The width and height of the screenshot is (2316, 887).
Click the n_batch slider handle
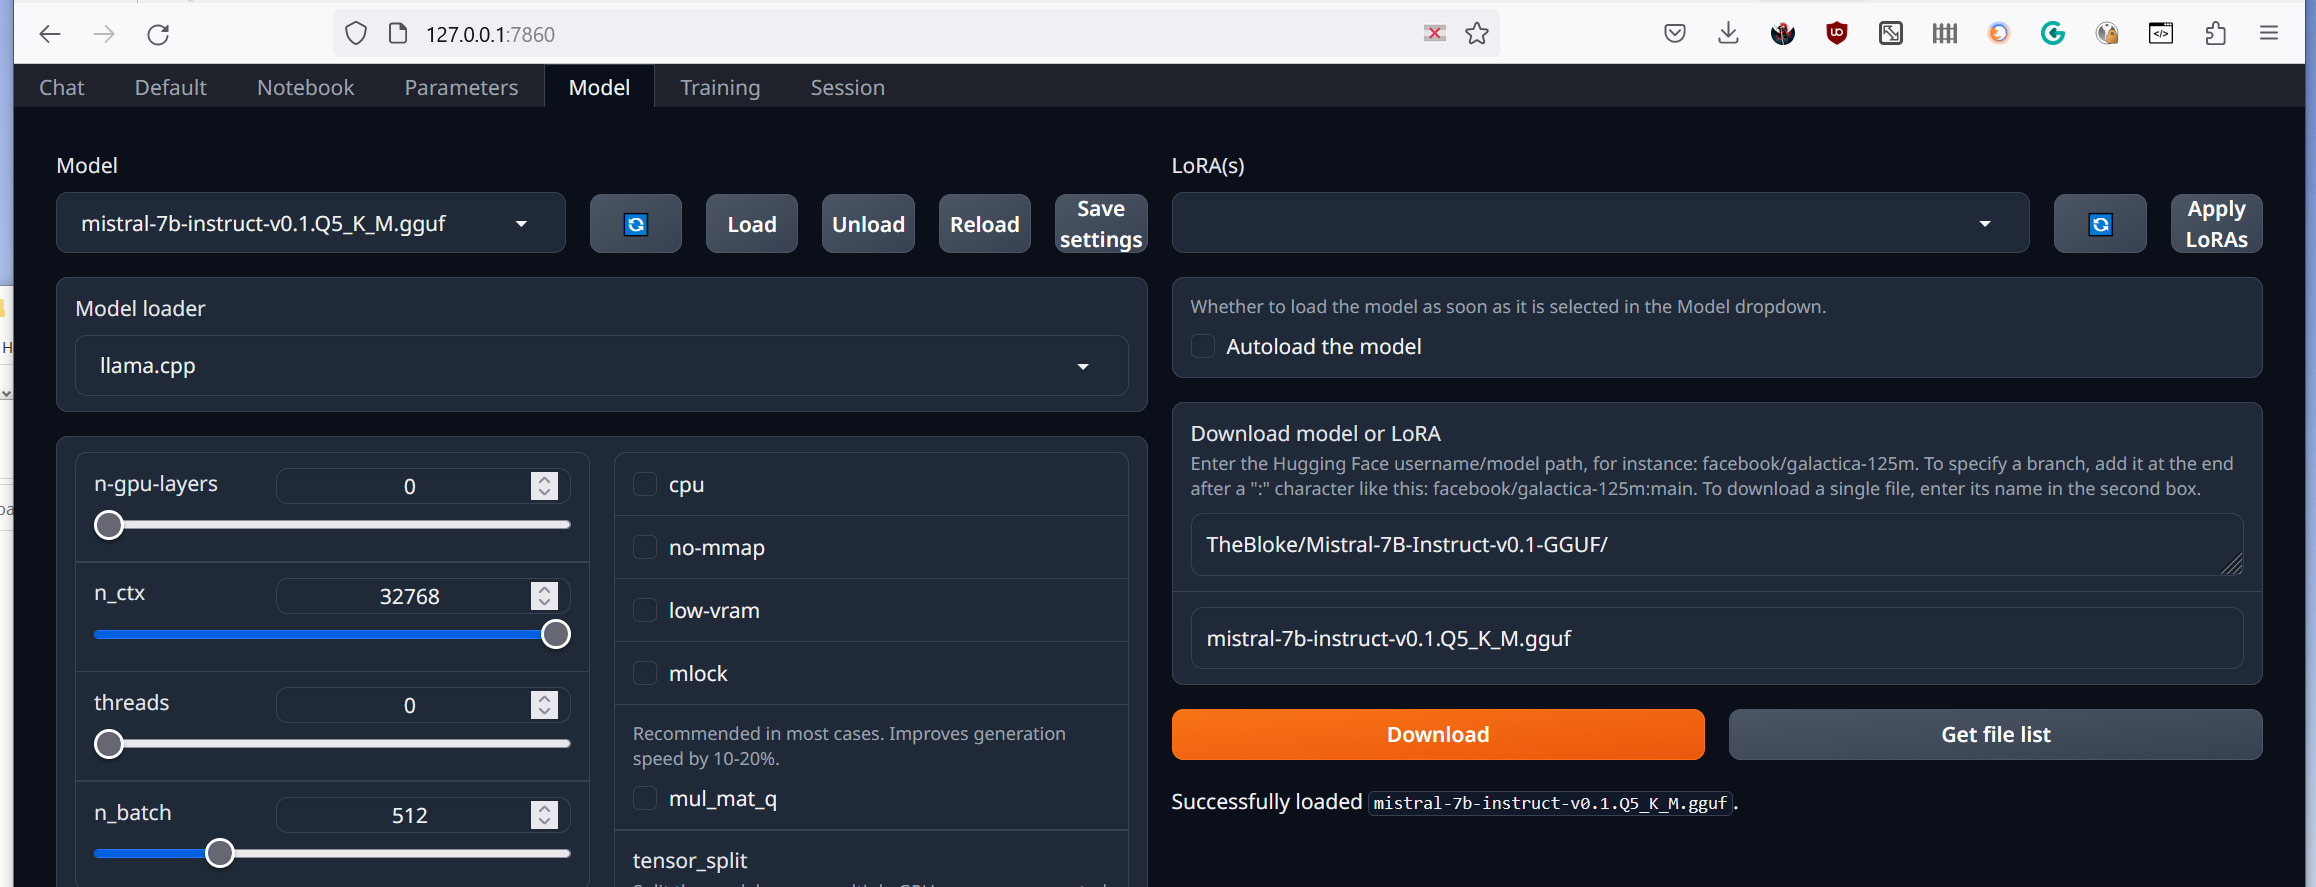[220, 854]
